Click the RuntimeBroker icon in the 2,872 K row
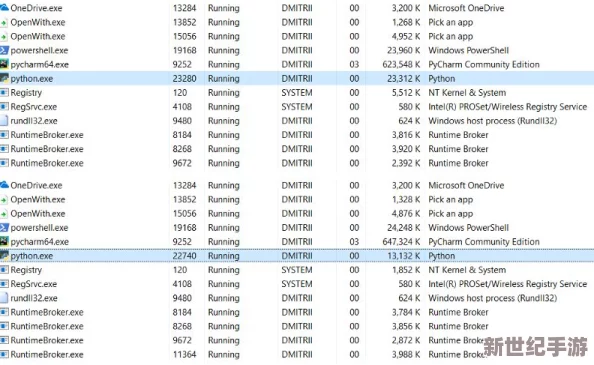Viewport: 594px width, 365px height. (x=4, y=340)
